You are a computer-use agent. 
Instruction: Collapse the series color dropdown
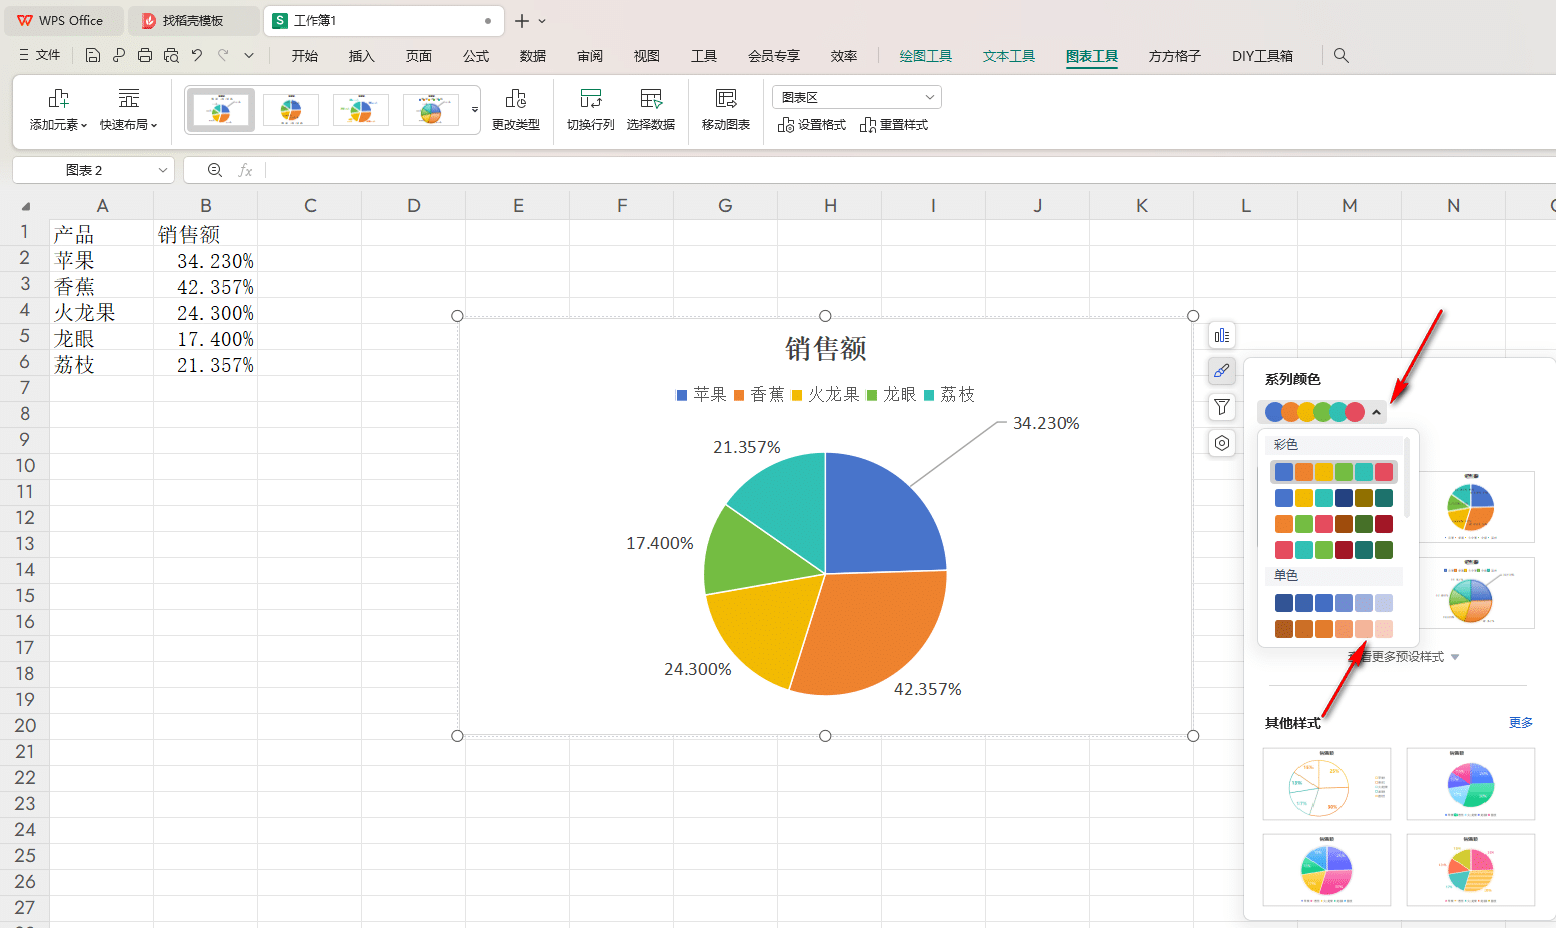click(1376, 412)
